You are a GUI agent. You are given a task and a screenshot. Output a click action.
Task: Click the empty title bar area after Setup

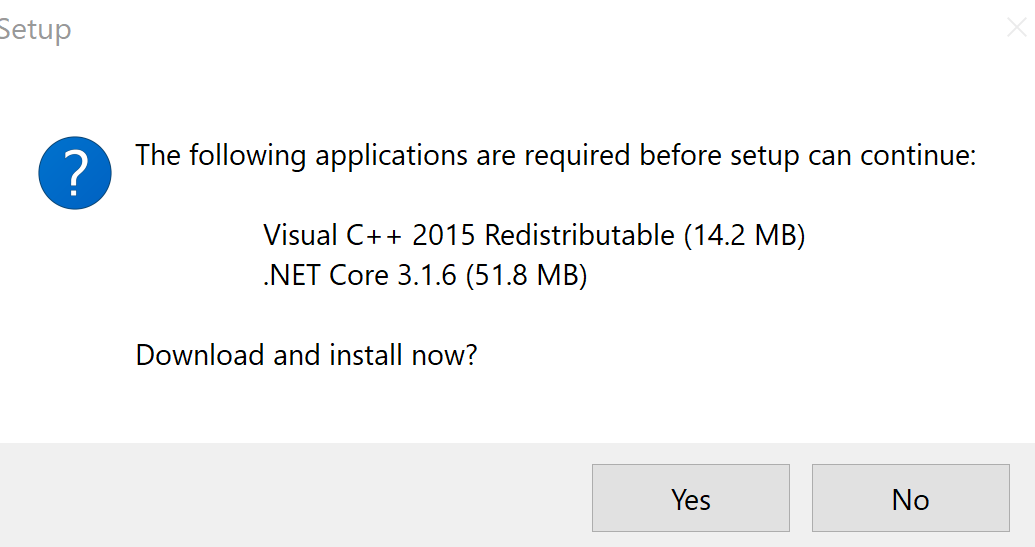528,29
